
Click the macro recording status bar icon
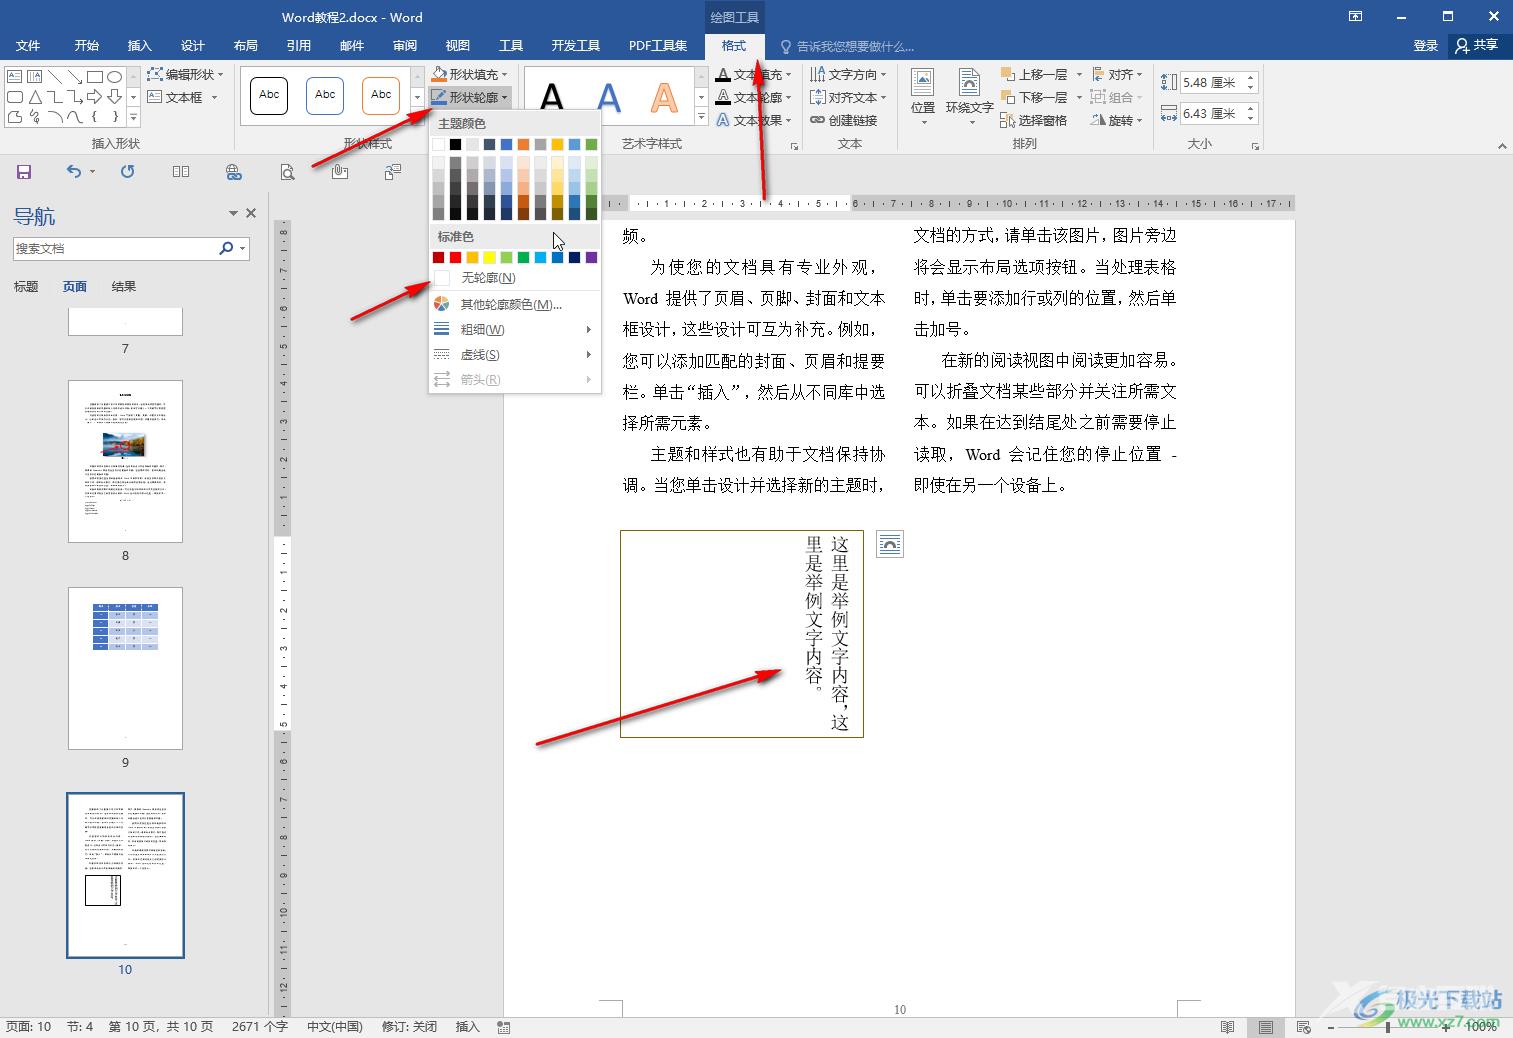[504, 1027]
